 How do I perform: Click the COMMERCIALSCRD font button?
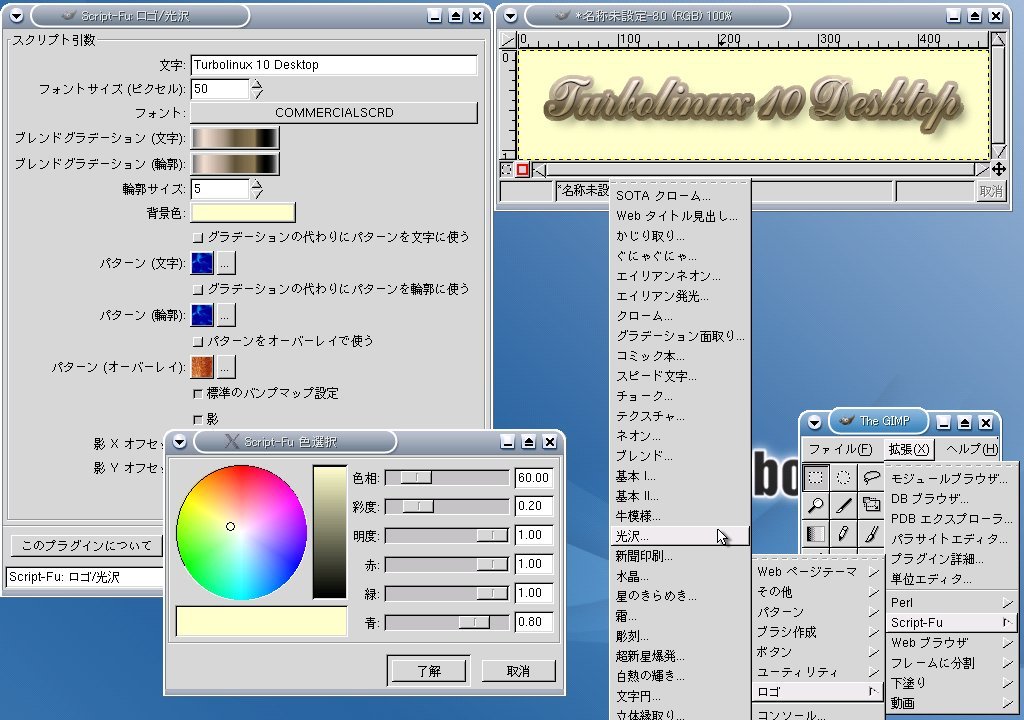tap(334, 113)
